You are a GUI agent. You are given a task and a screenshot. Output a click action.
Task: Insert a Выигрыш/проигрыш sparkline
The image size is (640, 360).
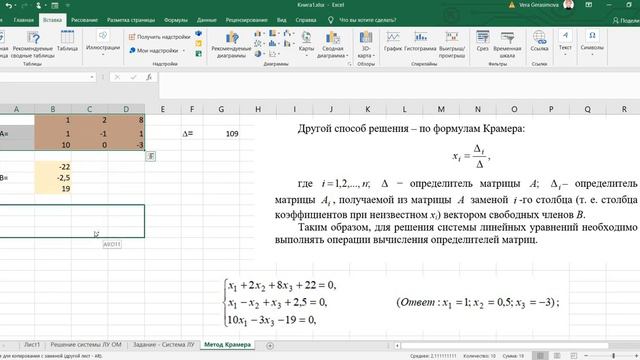(452, 44)
